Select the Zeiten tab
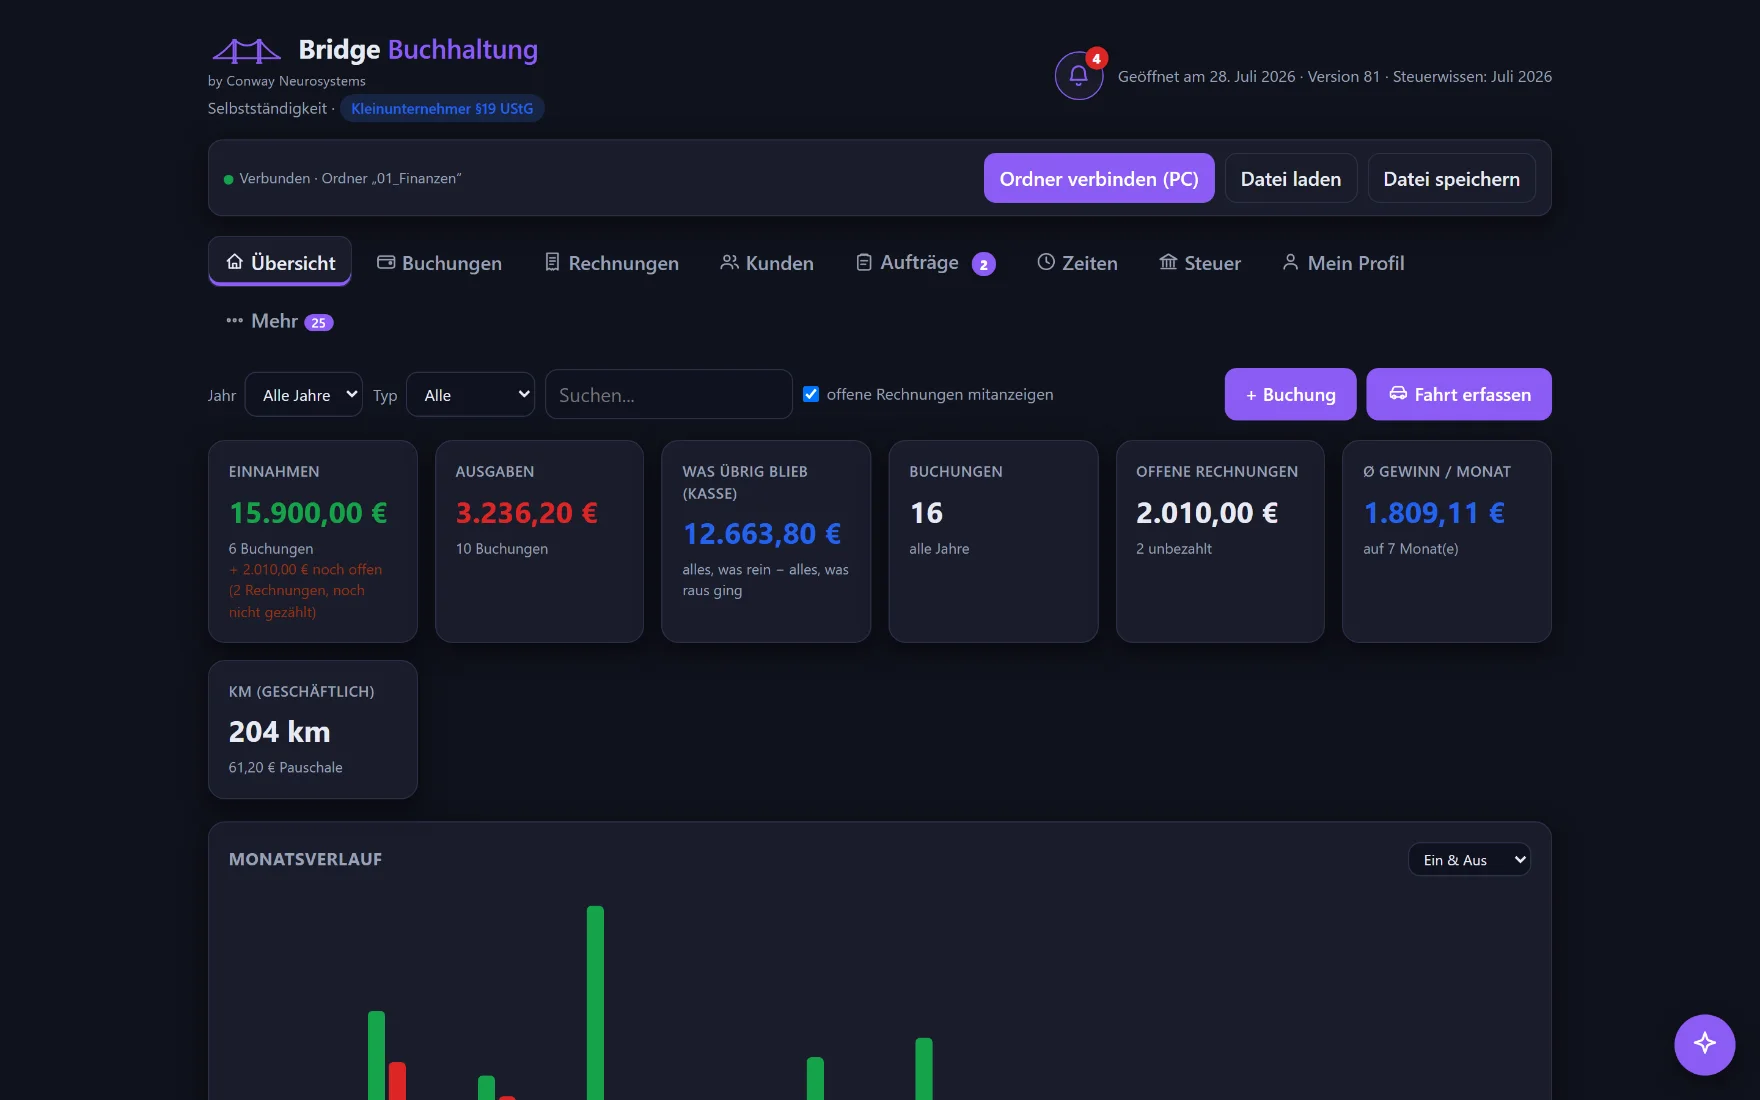1760x1100 pixels. coord(1077,262)
